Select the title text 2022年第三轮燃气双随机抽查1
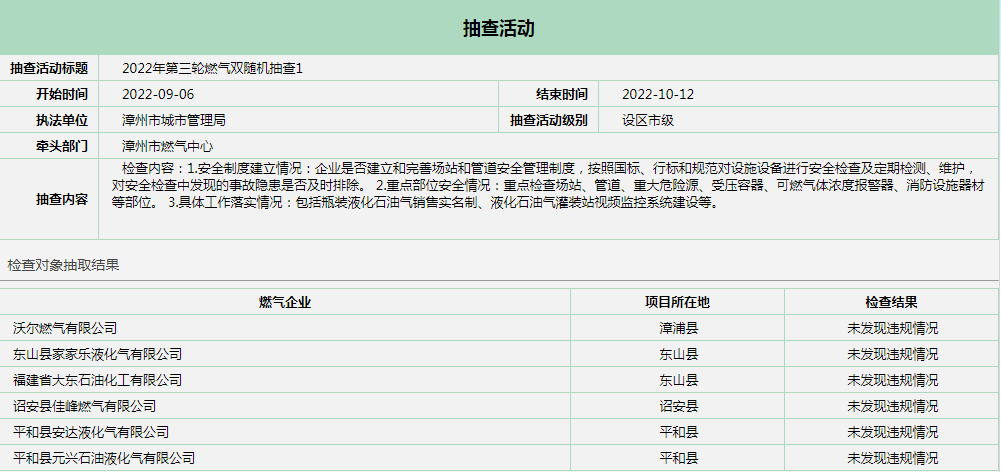This screenshot has width=1001, height=472. pyautogui.click(x=212, y=68)
